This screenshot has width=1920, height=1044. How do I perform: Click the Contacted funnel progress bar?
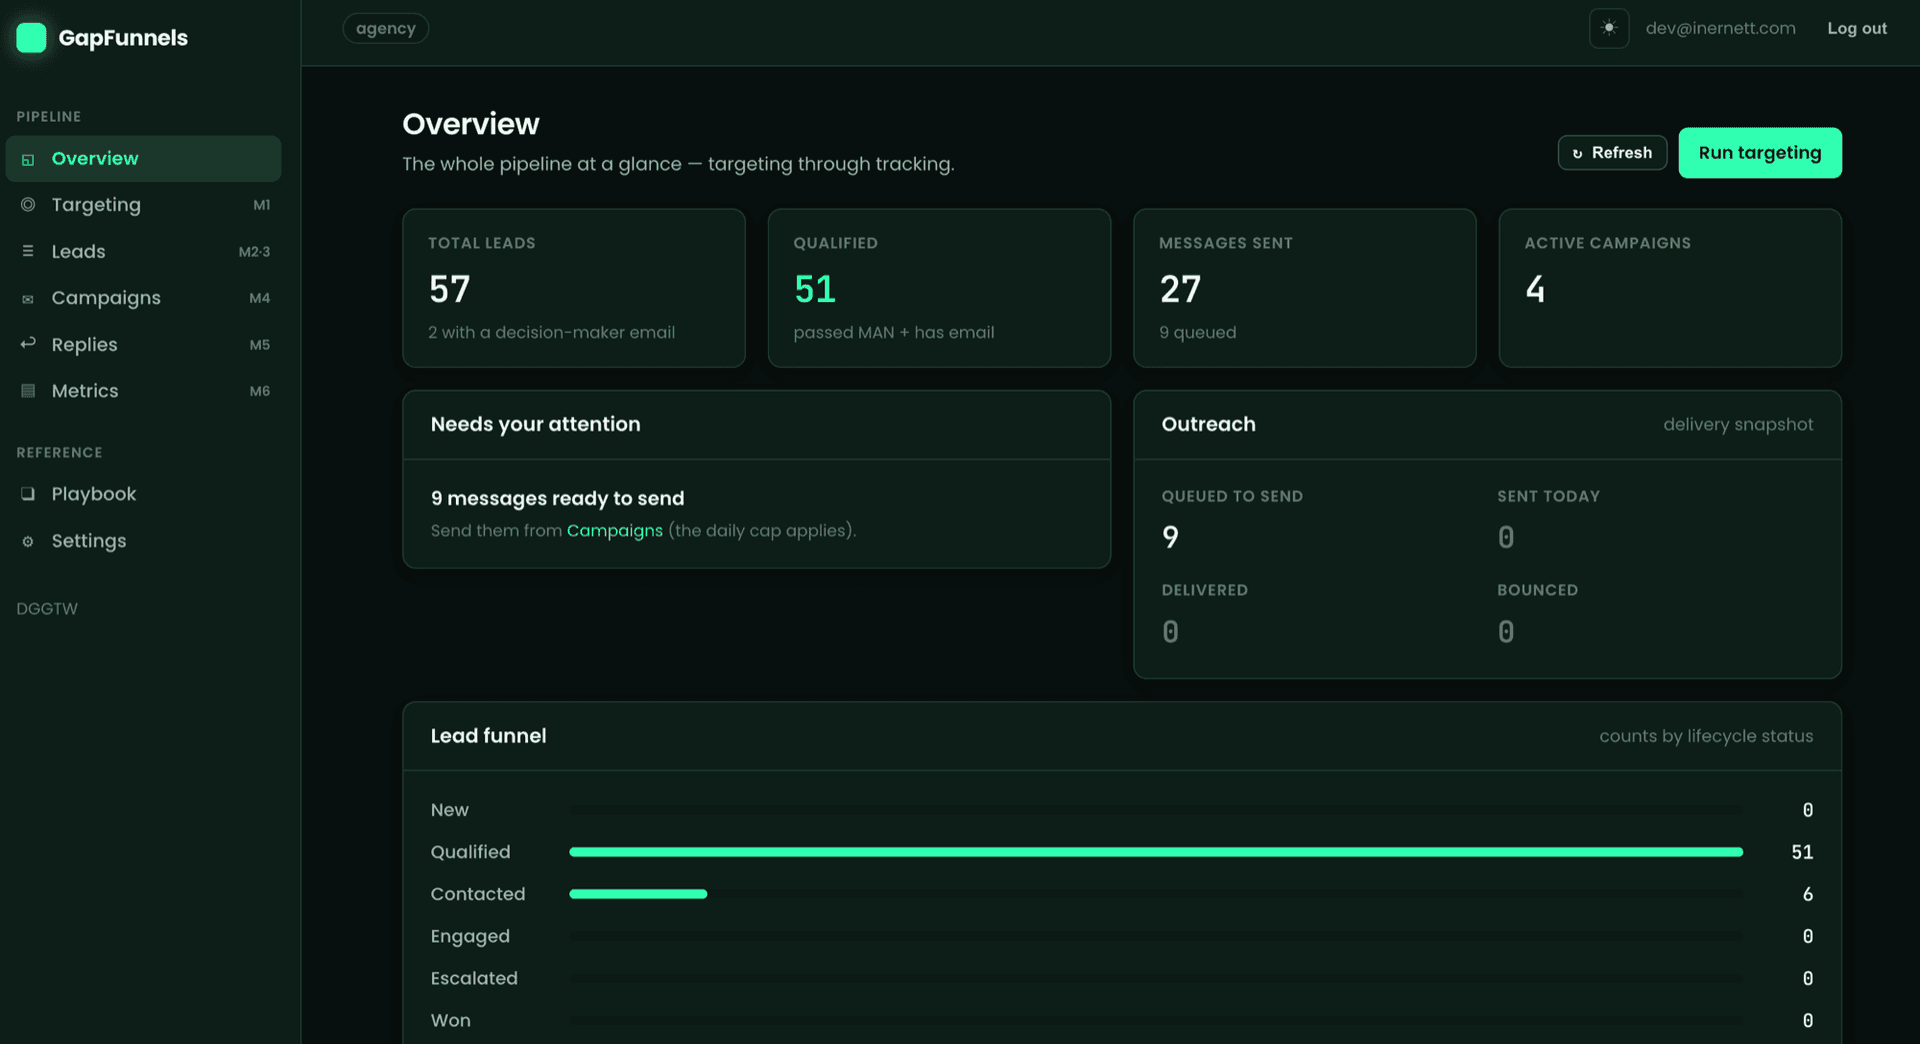[638, 894]
